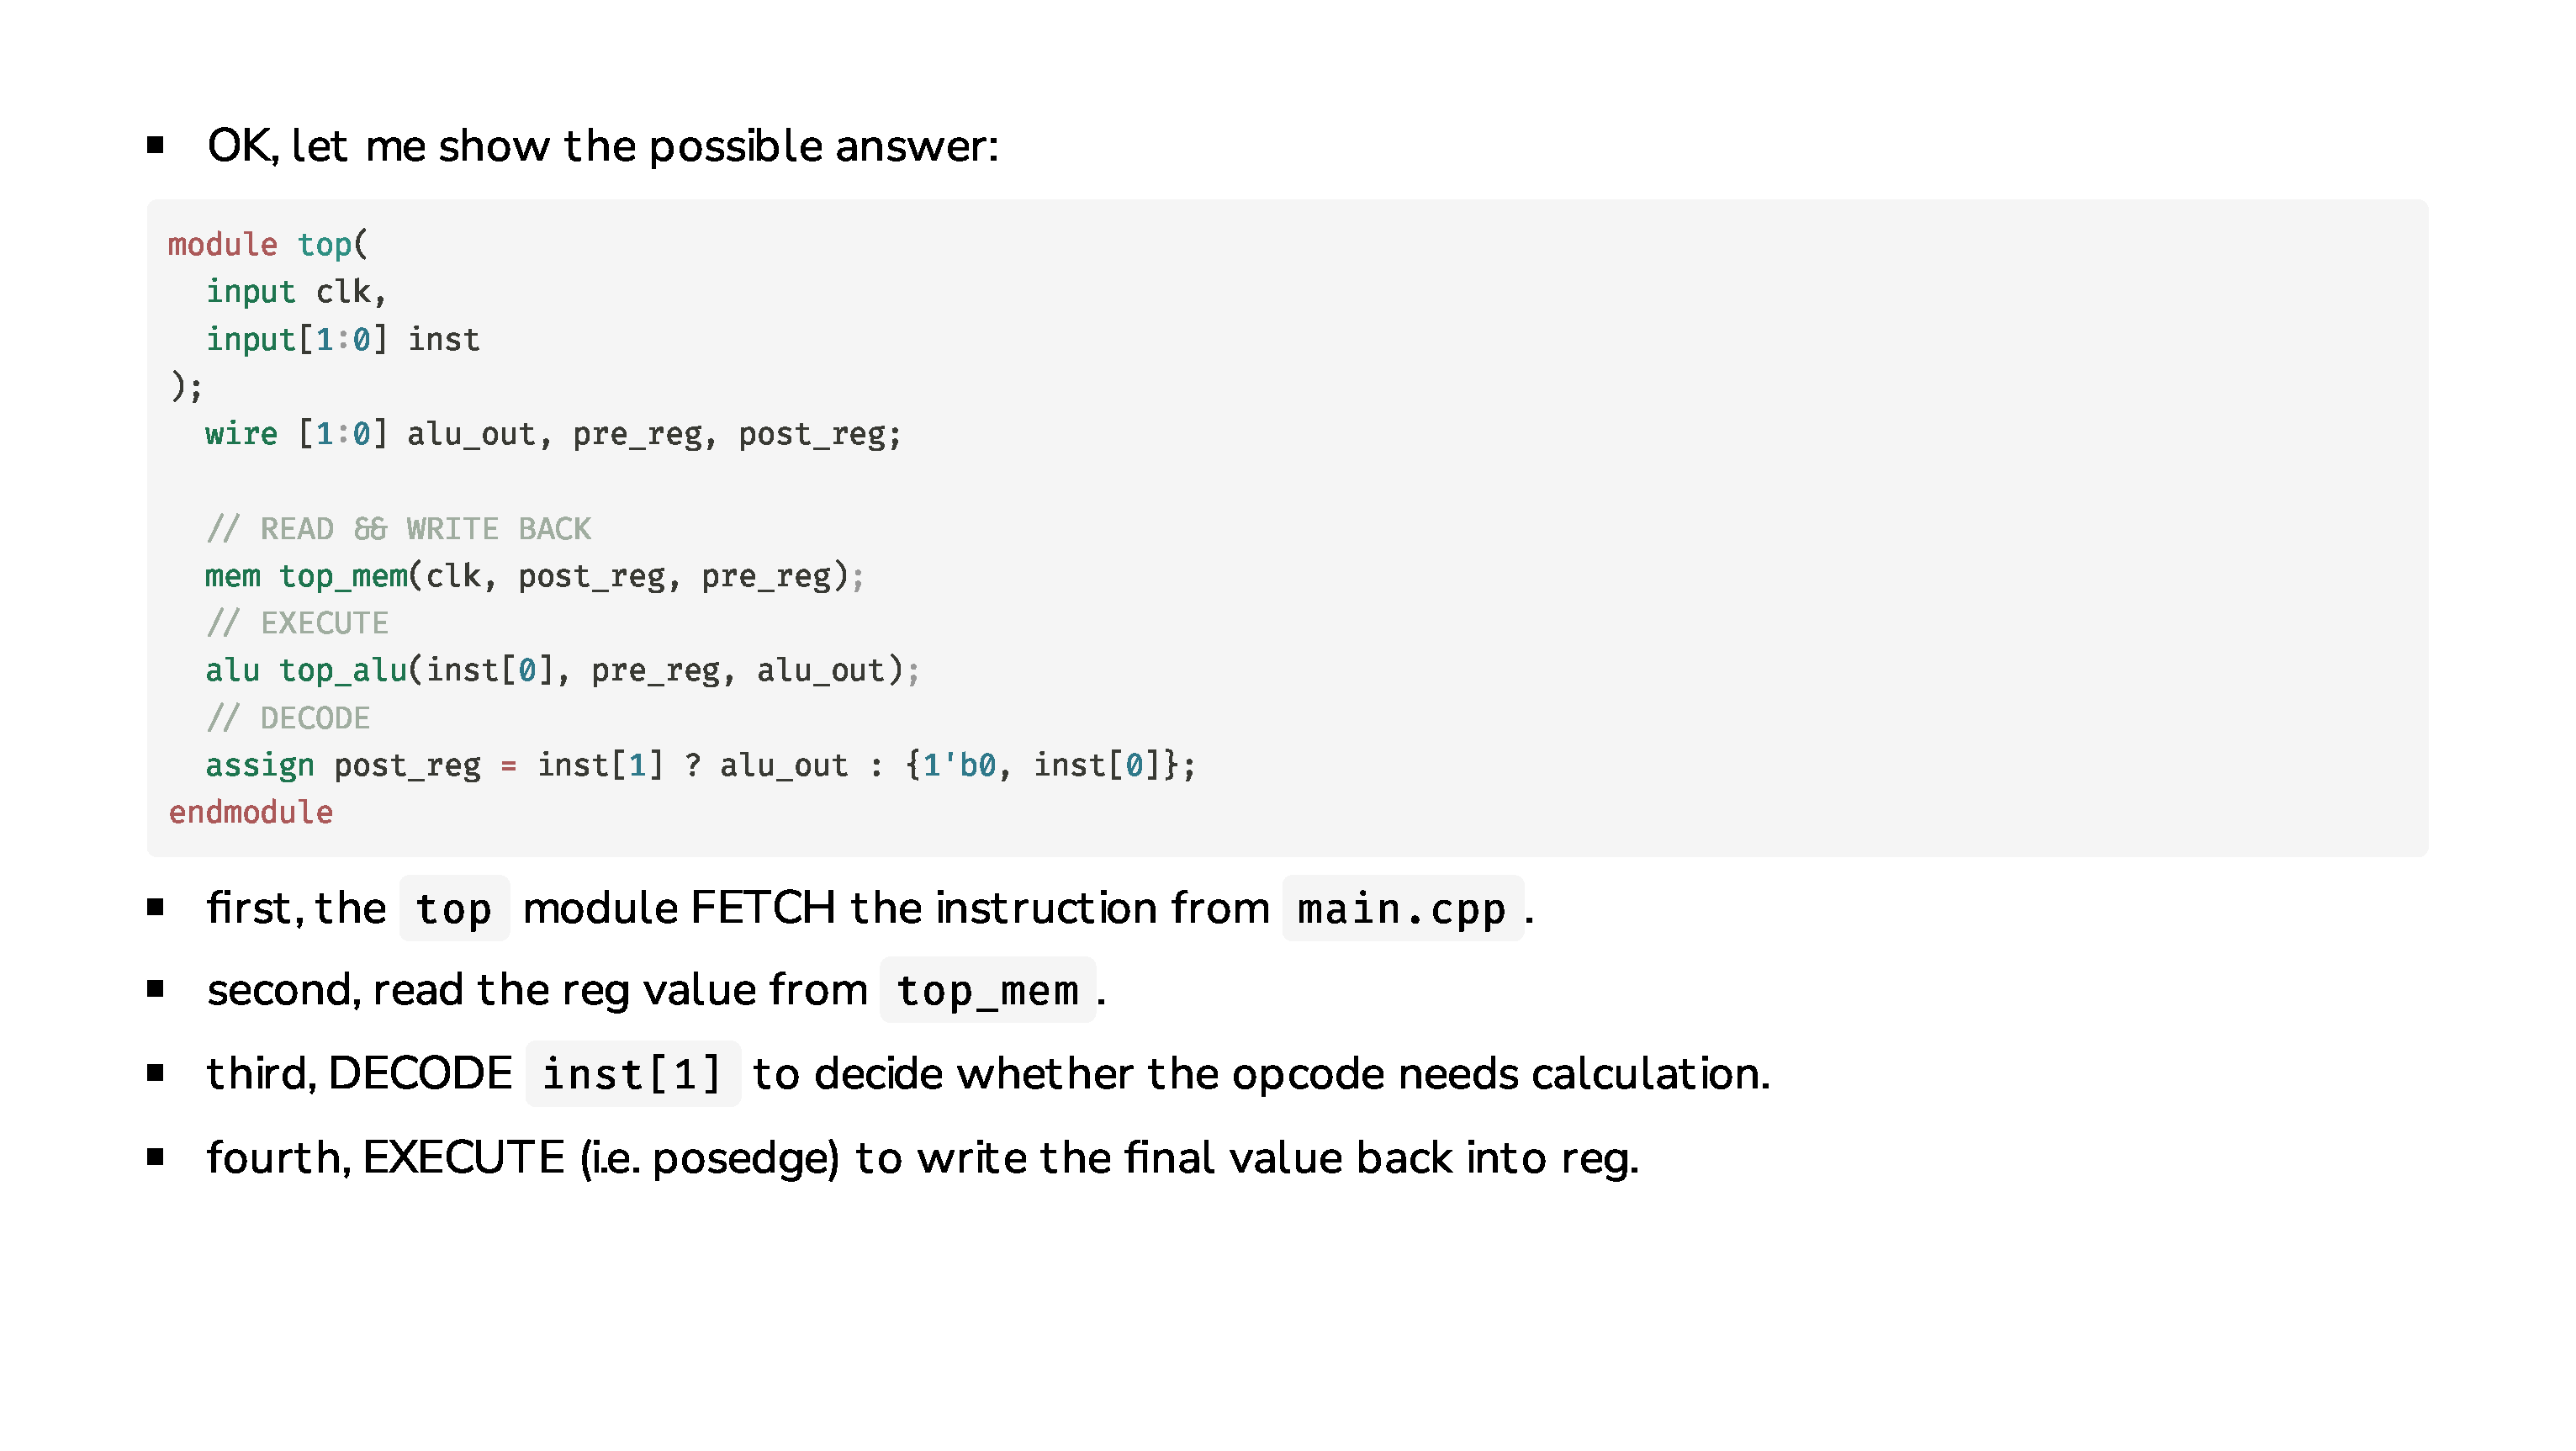Click the '// DECODE' comment line
This screenshot has width=2576, height=1451.
pos(288,718)
